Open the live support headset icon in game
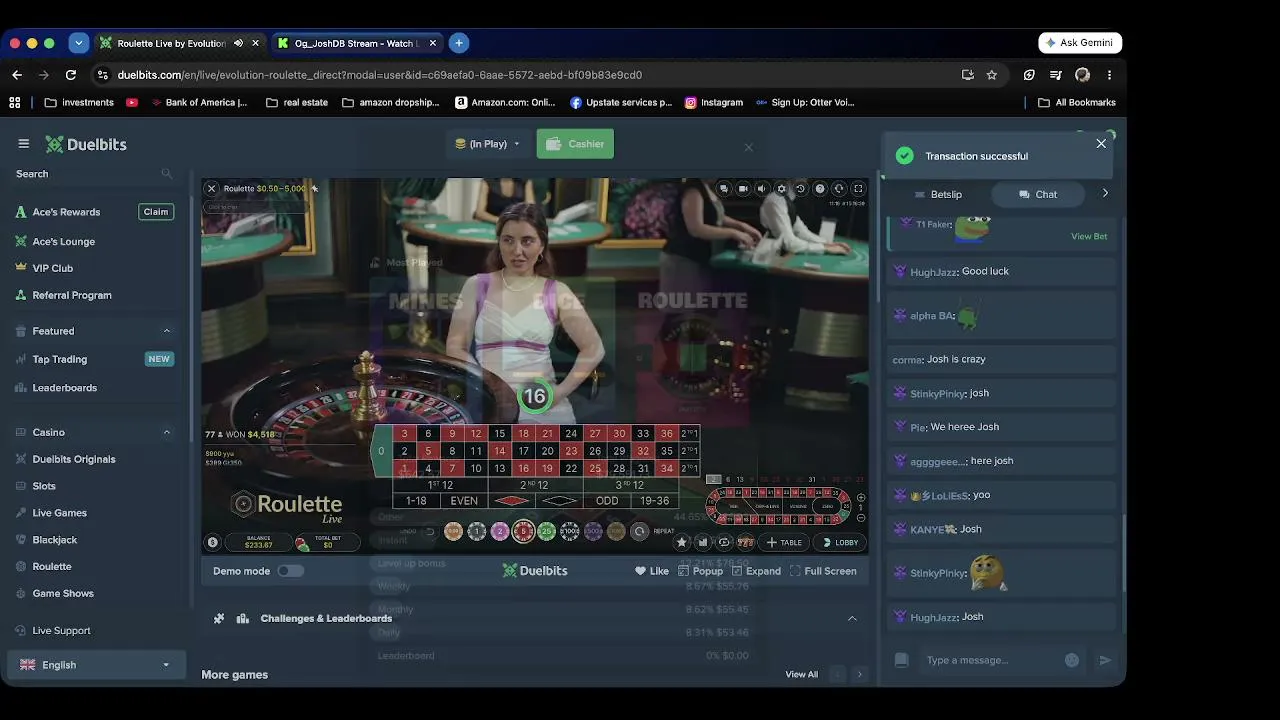Image resolution: width=1280 pixels, height=720 pixels. coord(839,188)
